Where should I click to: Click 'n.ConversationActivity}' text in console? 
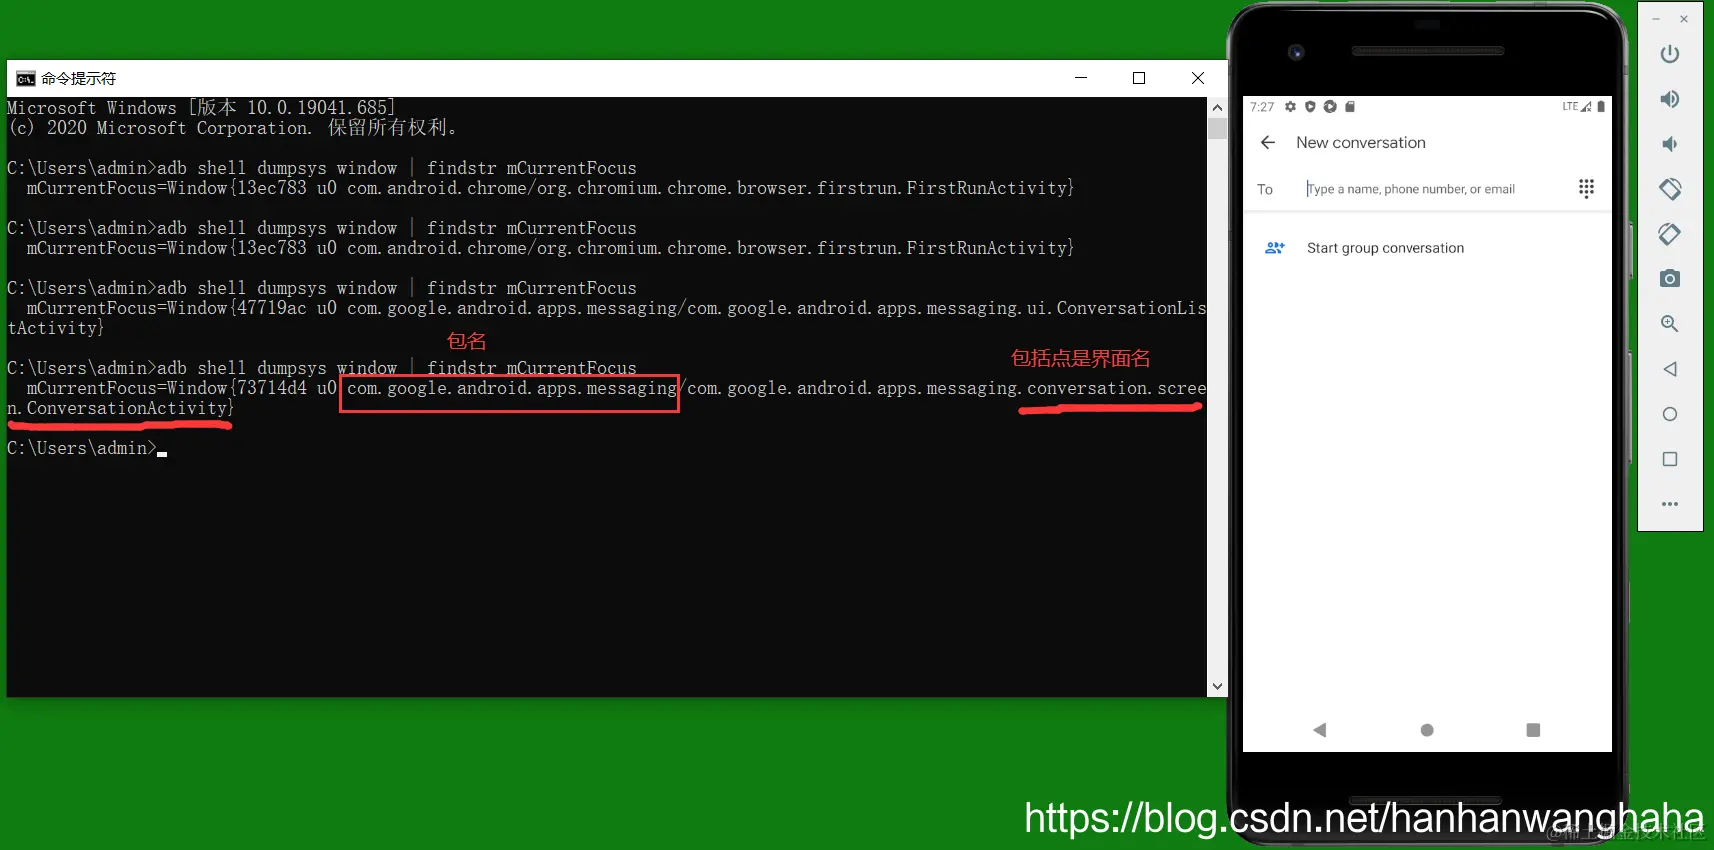(120, 408)
